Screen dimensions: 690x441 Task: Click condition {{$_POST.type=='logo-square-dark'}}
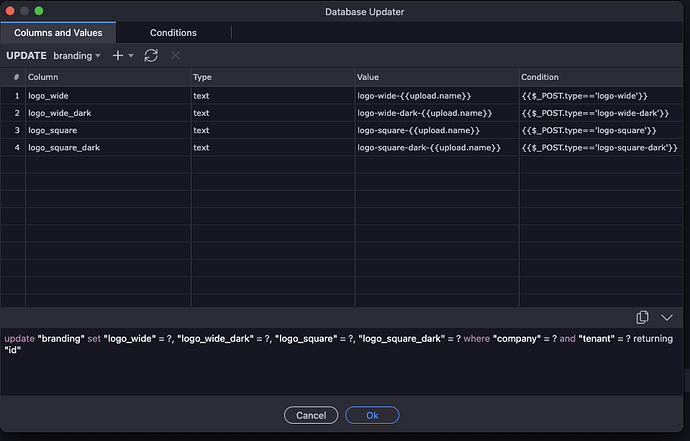tap(601, 147)
